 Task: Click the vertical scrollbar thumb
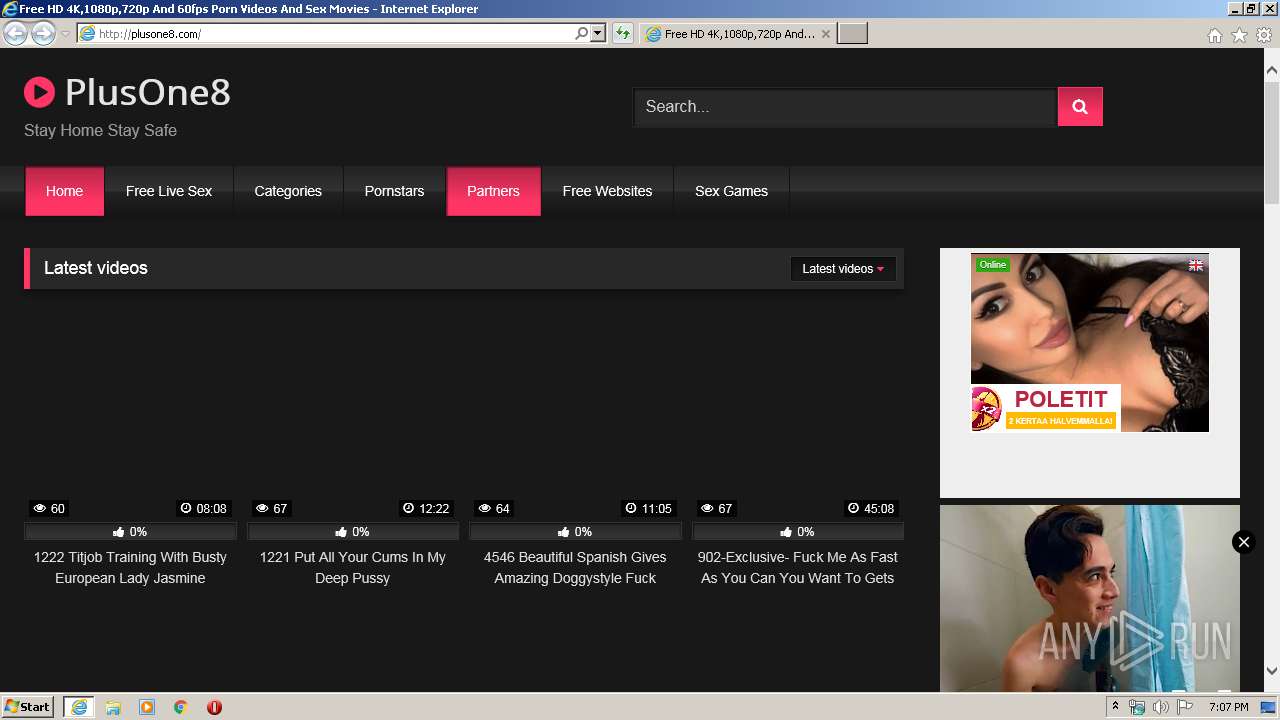click(1272, 143)
